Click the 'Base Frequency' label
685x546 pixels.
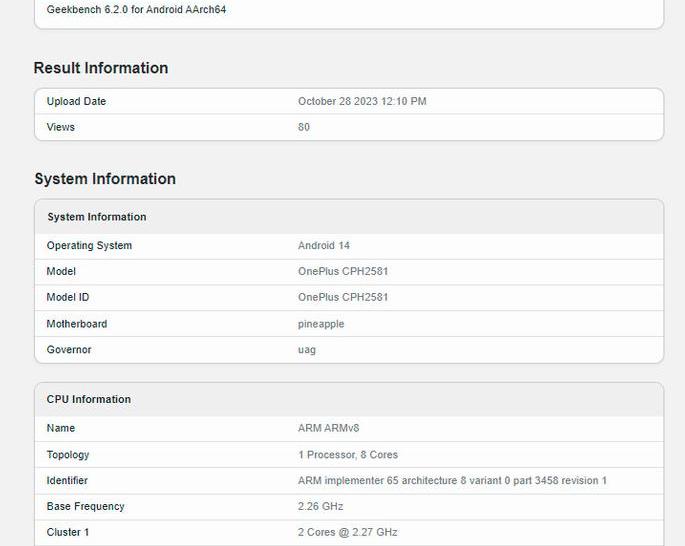coord(86,507)
